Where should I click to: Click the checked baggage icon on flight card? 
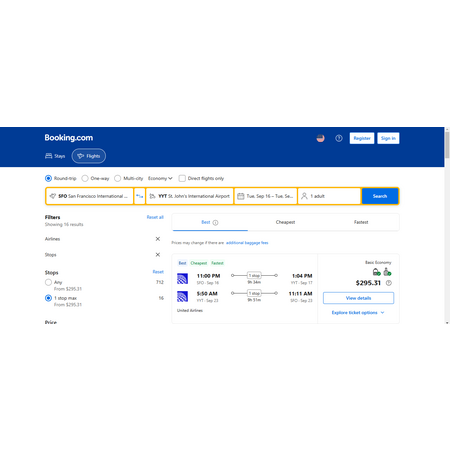tap(387, 272)
